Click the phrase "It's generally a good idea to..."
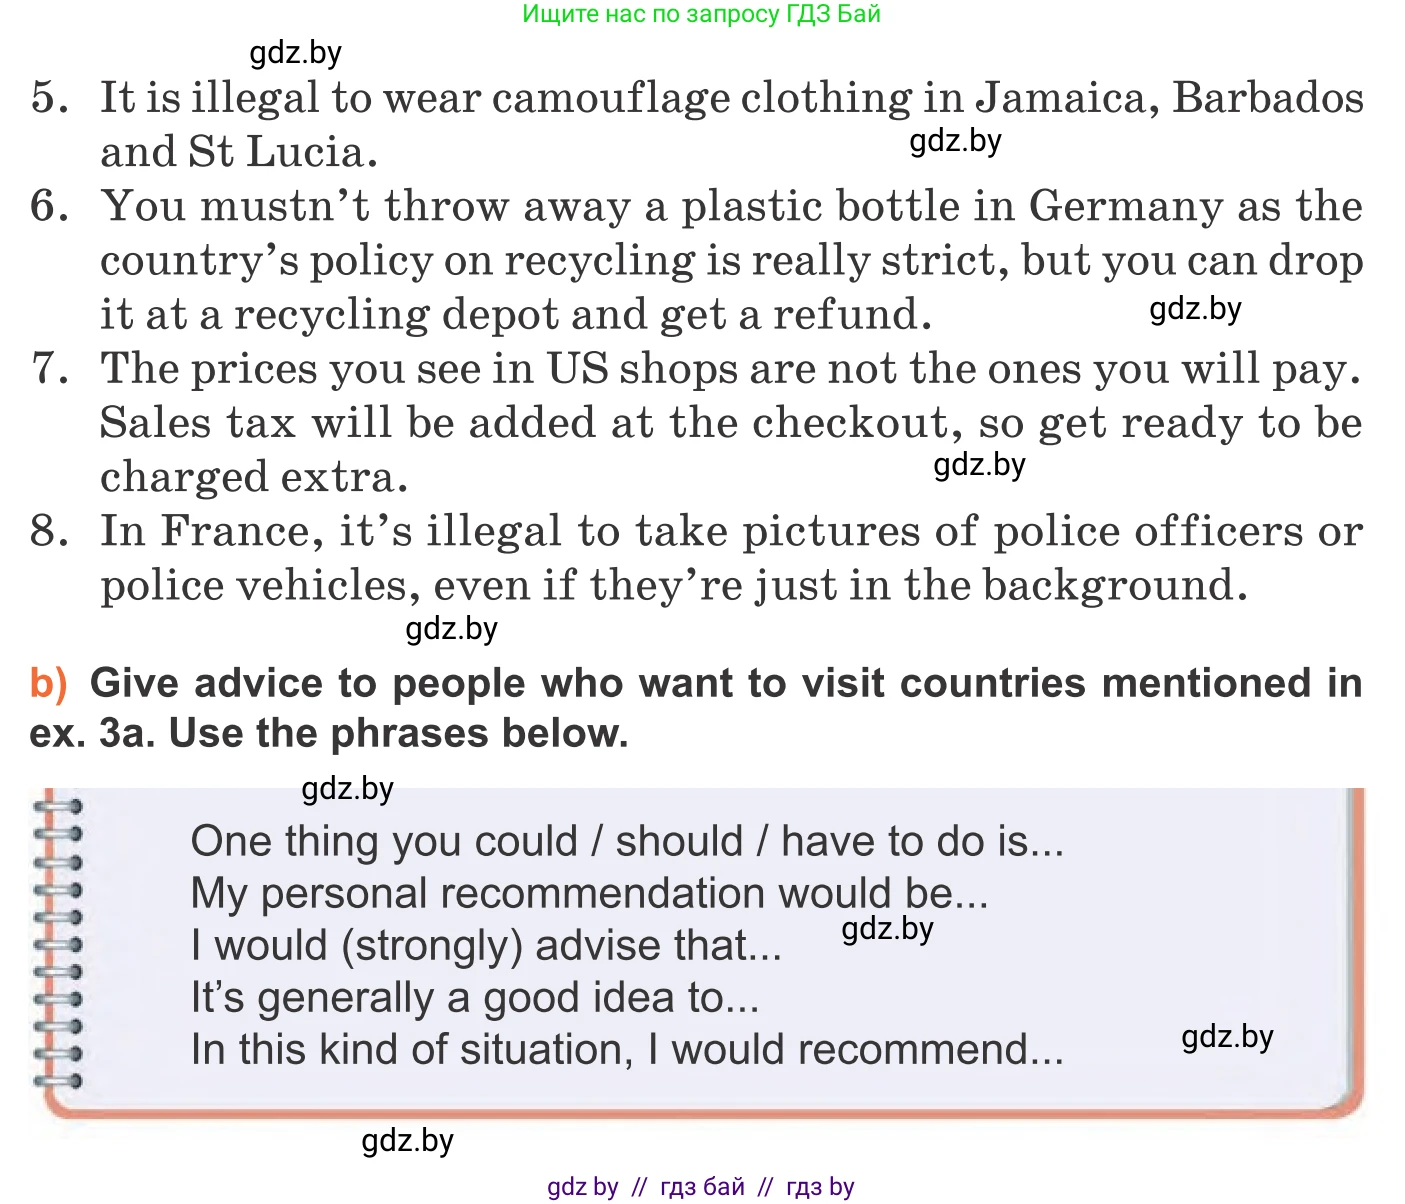The width and height of the screenshot is (1405, 1204). tap(475, 998)
